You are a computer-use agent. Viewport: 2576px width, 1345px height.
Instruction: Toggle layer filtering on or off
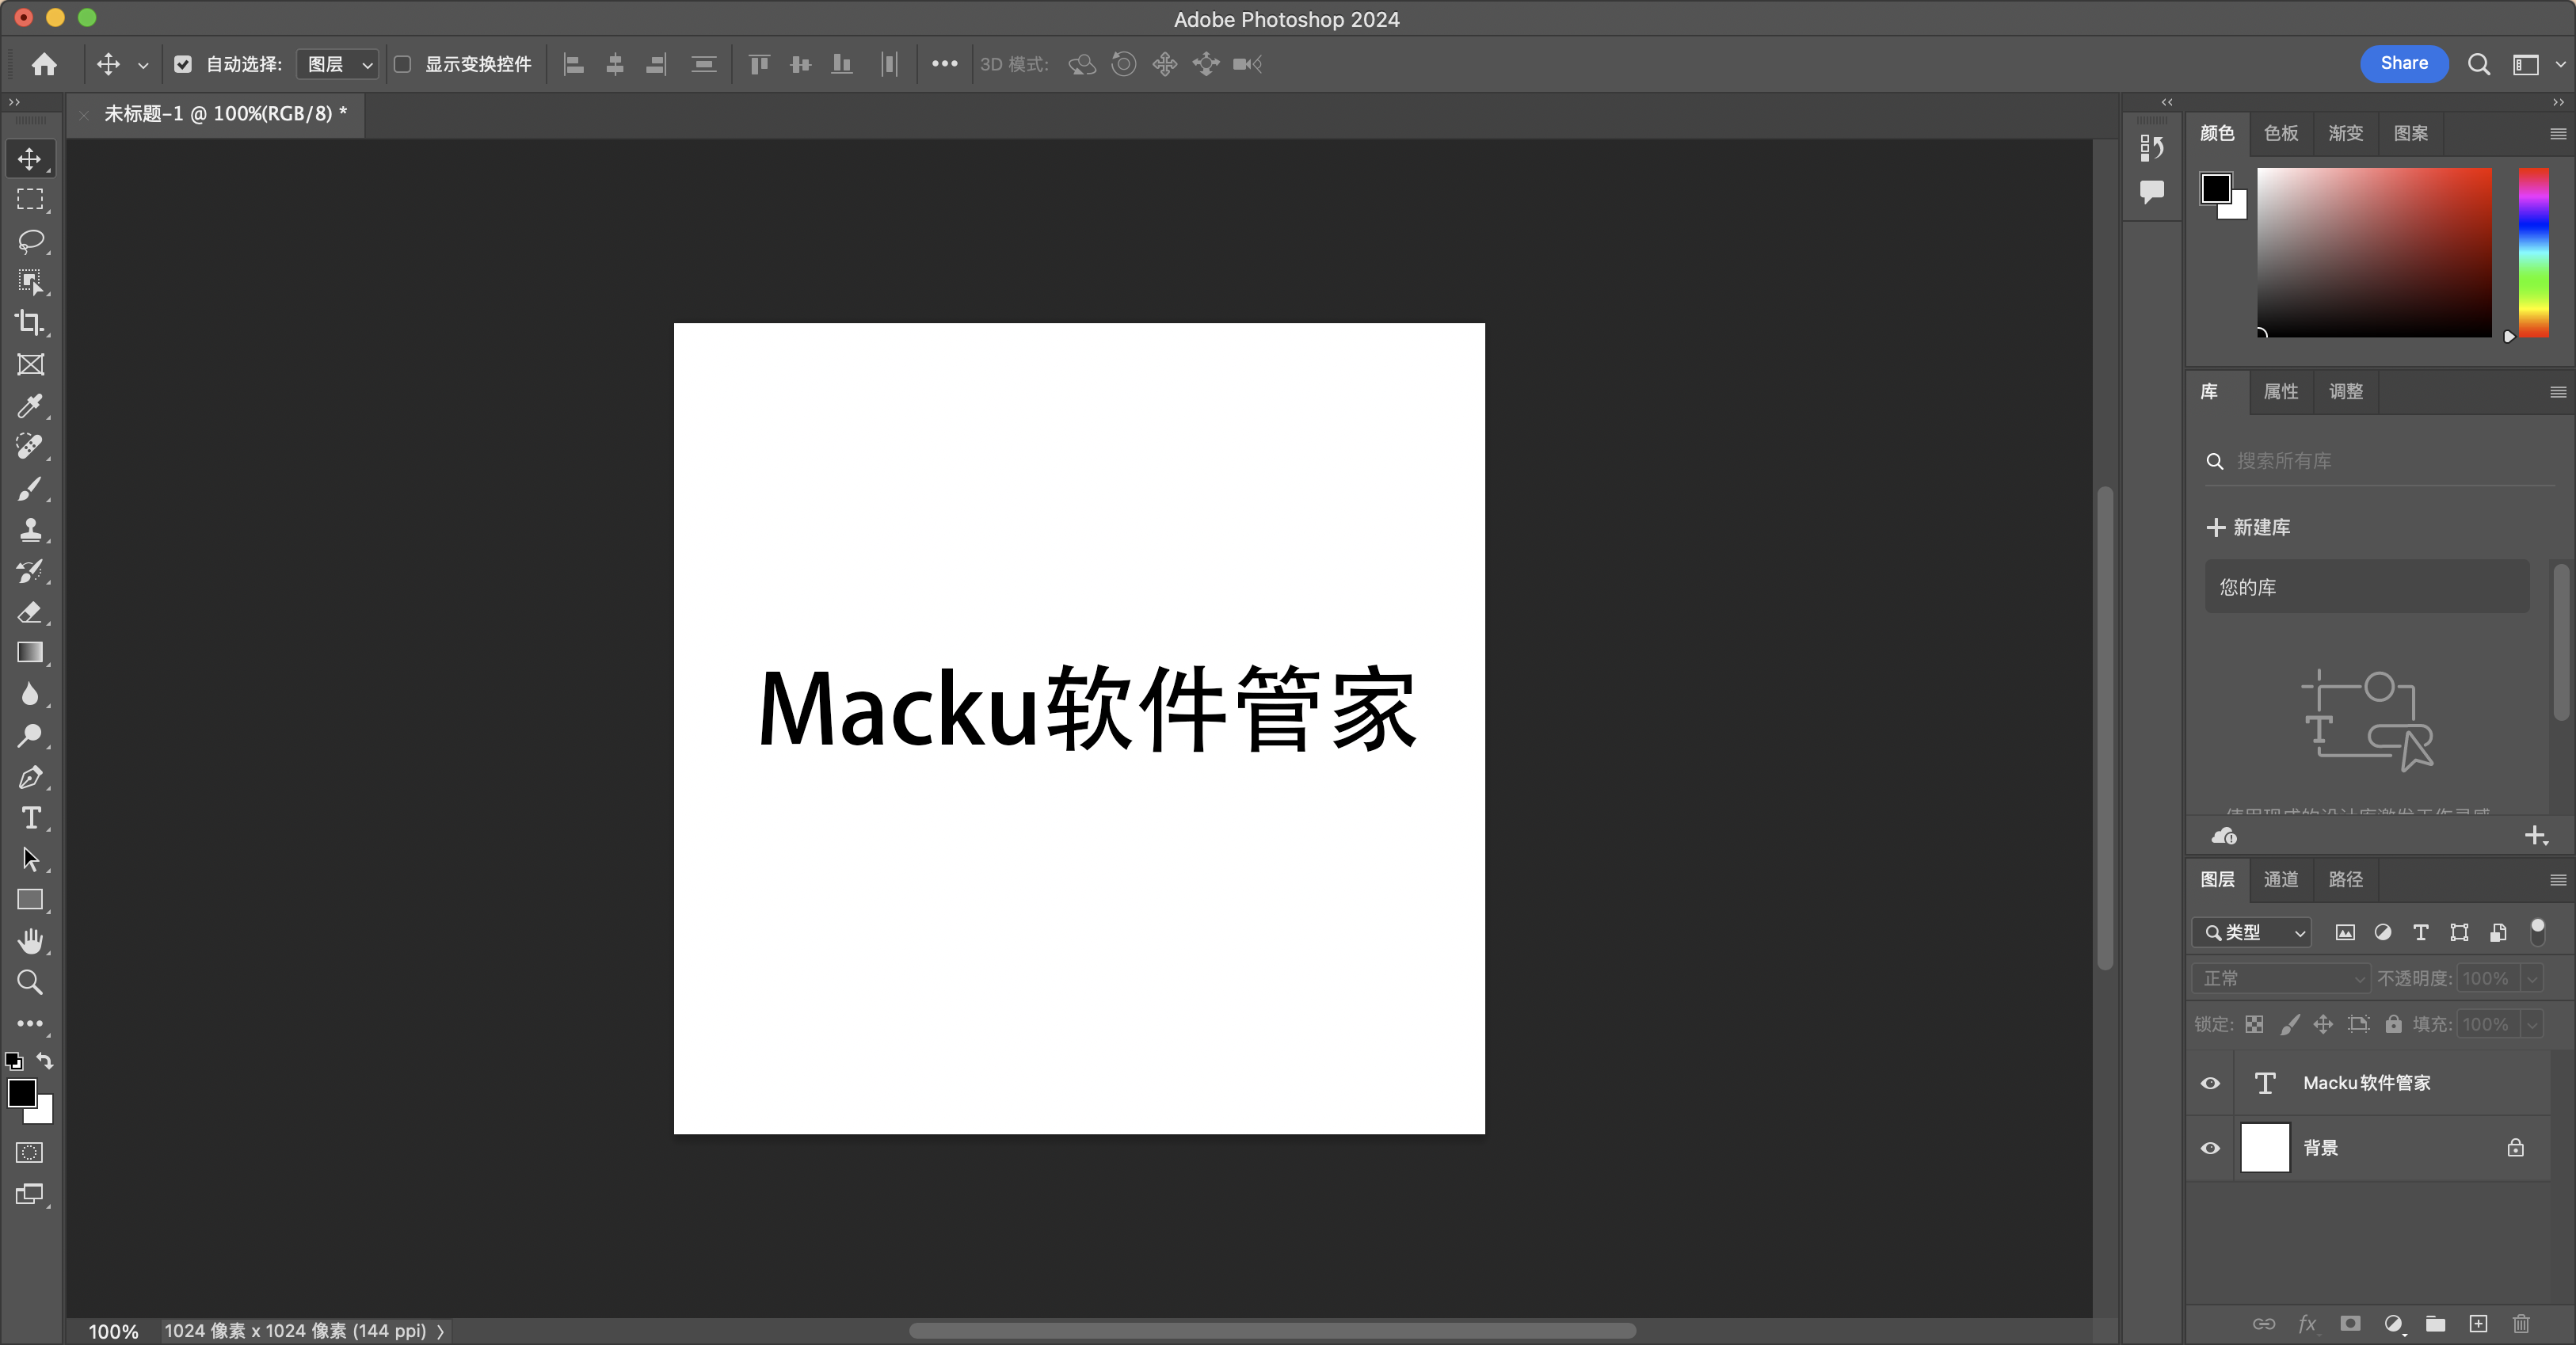pos(2537,932)
